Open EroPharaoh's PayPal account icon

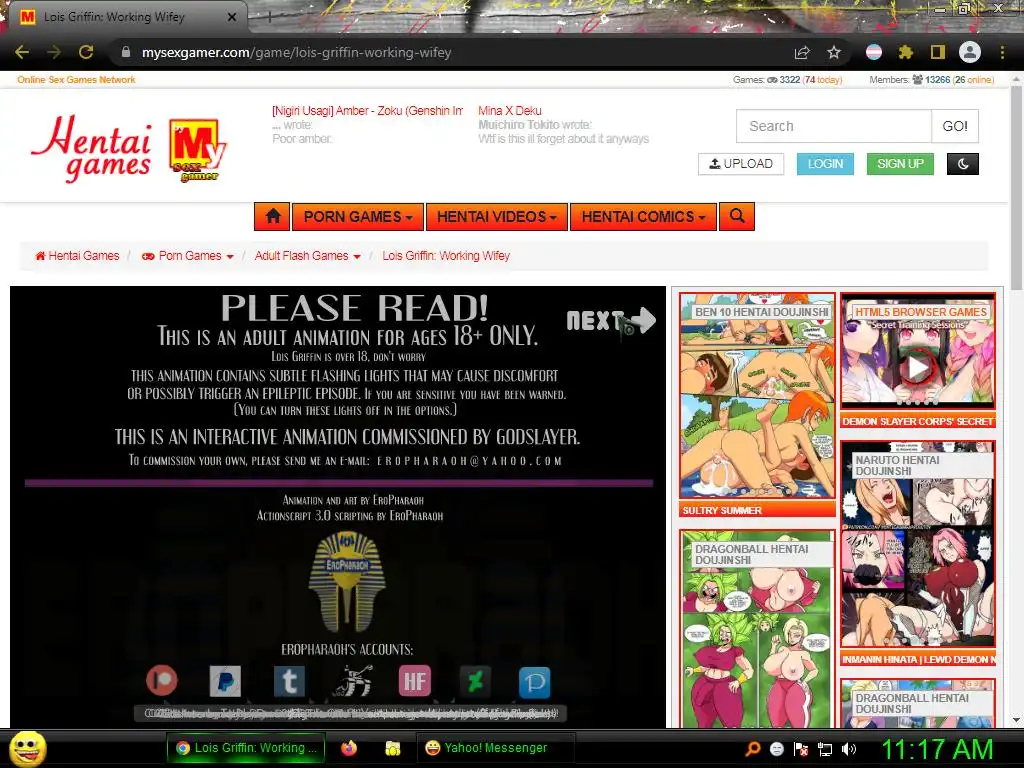click(225, 681)
